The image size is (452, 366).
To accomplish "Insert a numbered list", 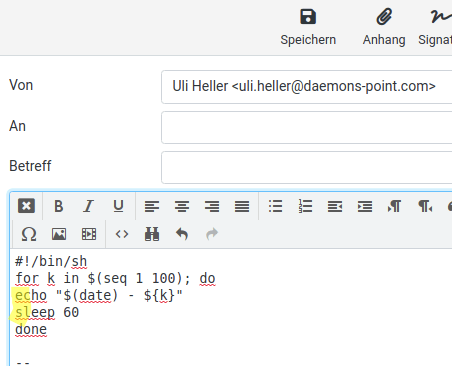I will [305, 206].
